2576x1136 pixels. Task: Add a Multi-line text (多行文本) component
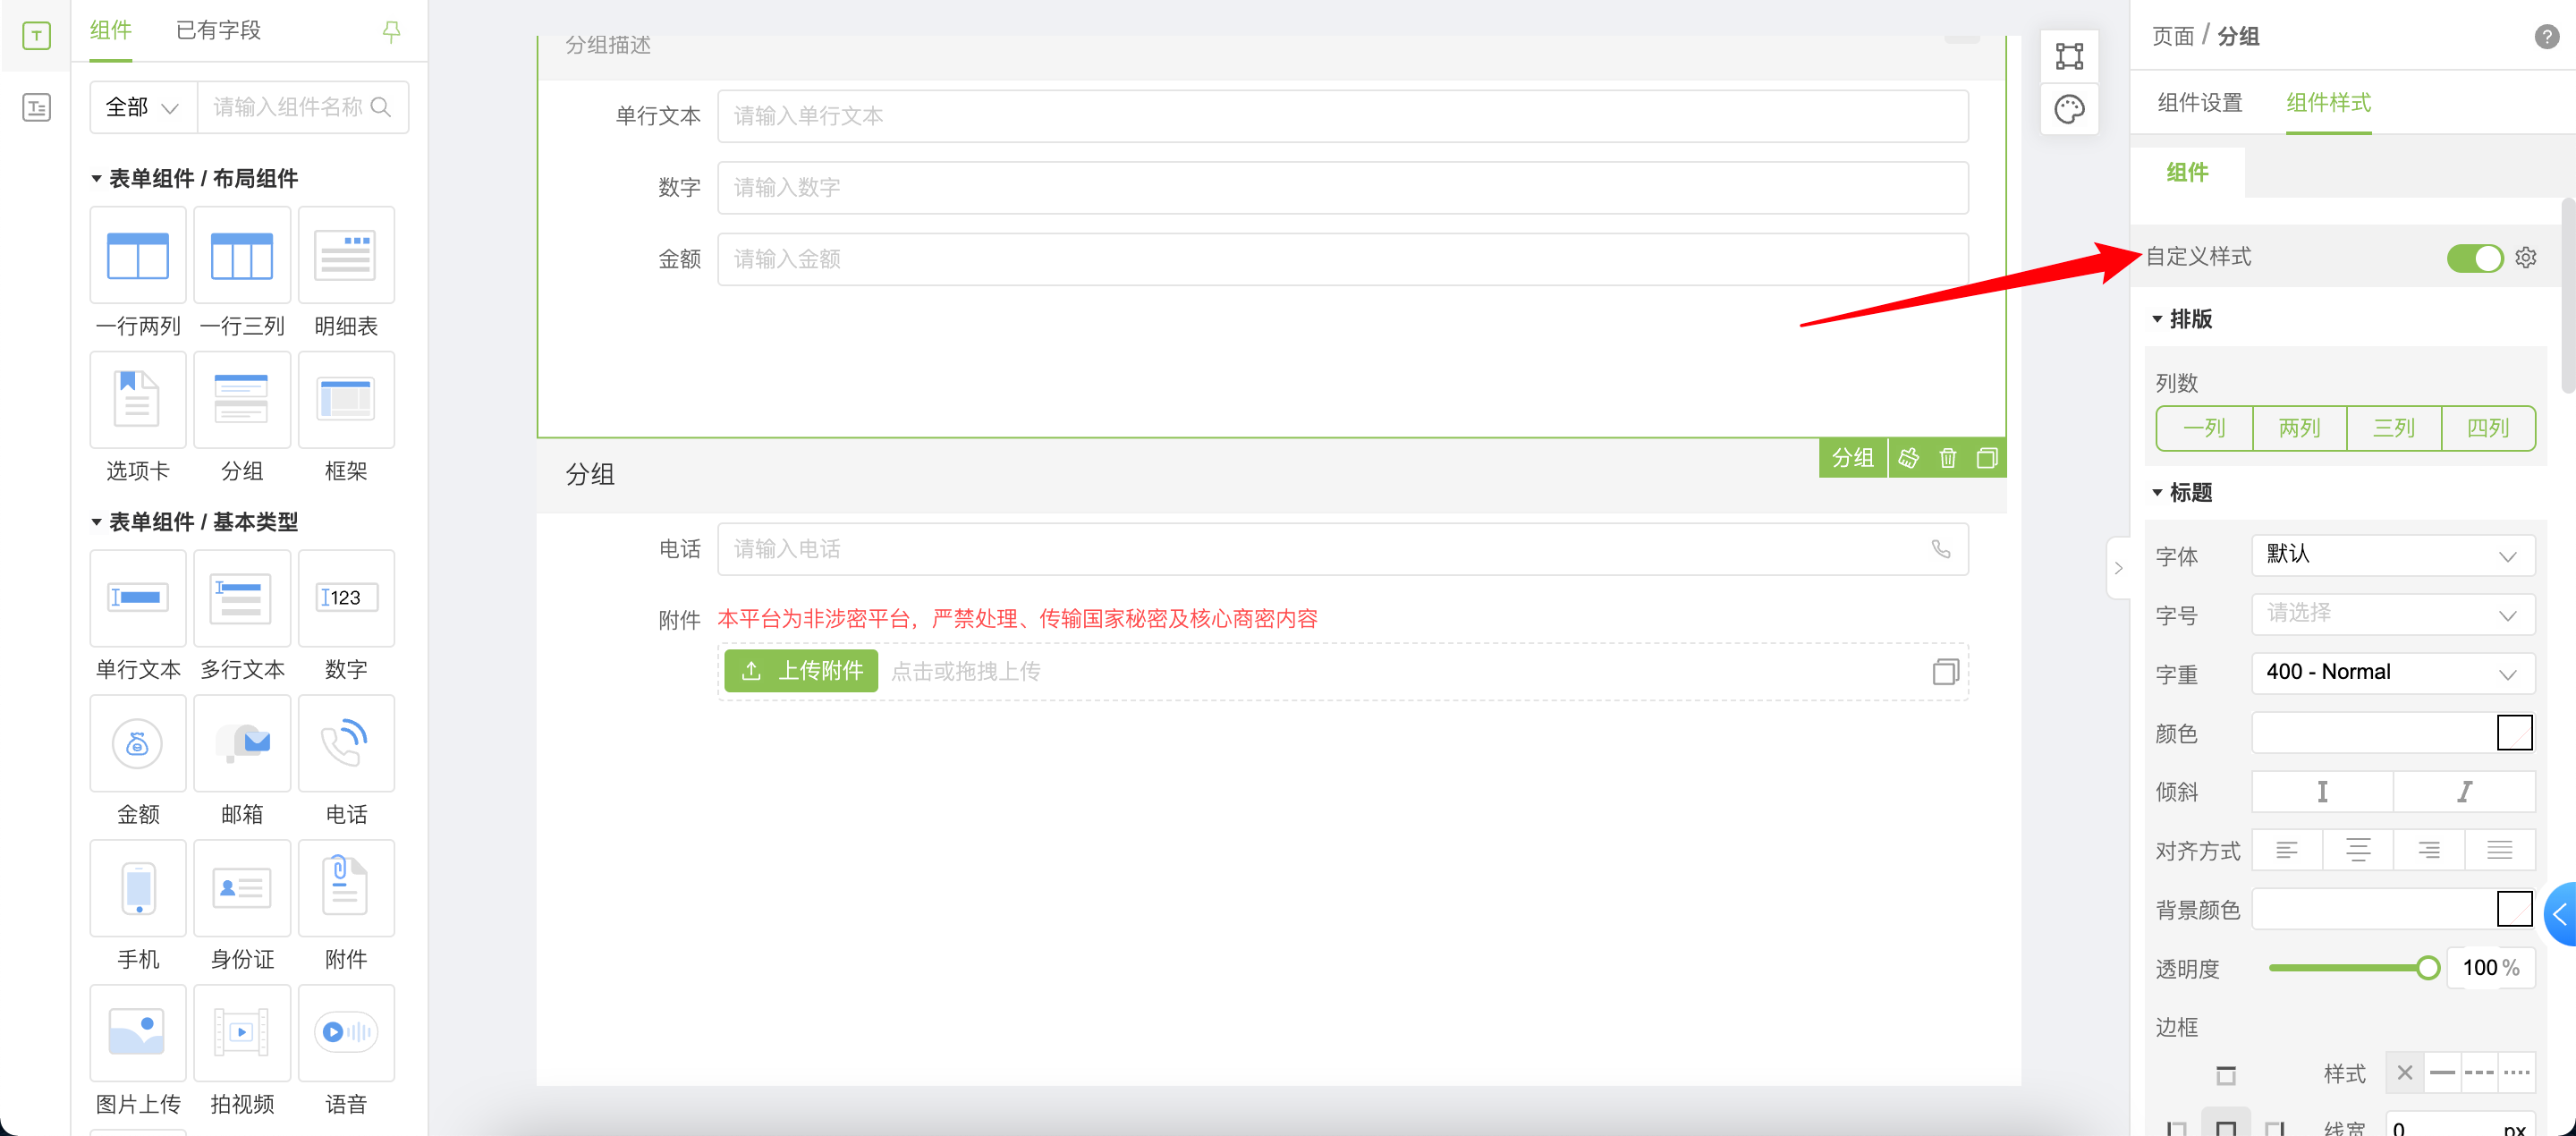click(x=241, y=598)
